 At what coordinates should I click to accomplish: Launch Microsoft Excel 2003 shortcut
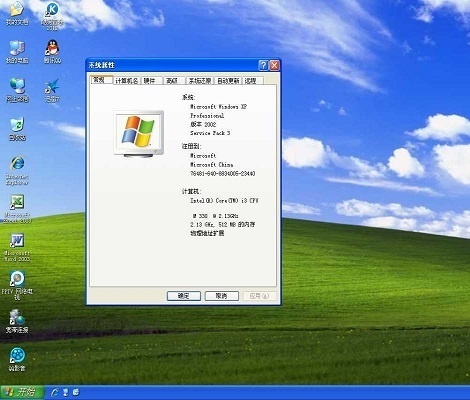click(x=17, y=209)
